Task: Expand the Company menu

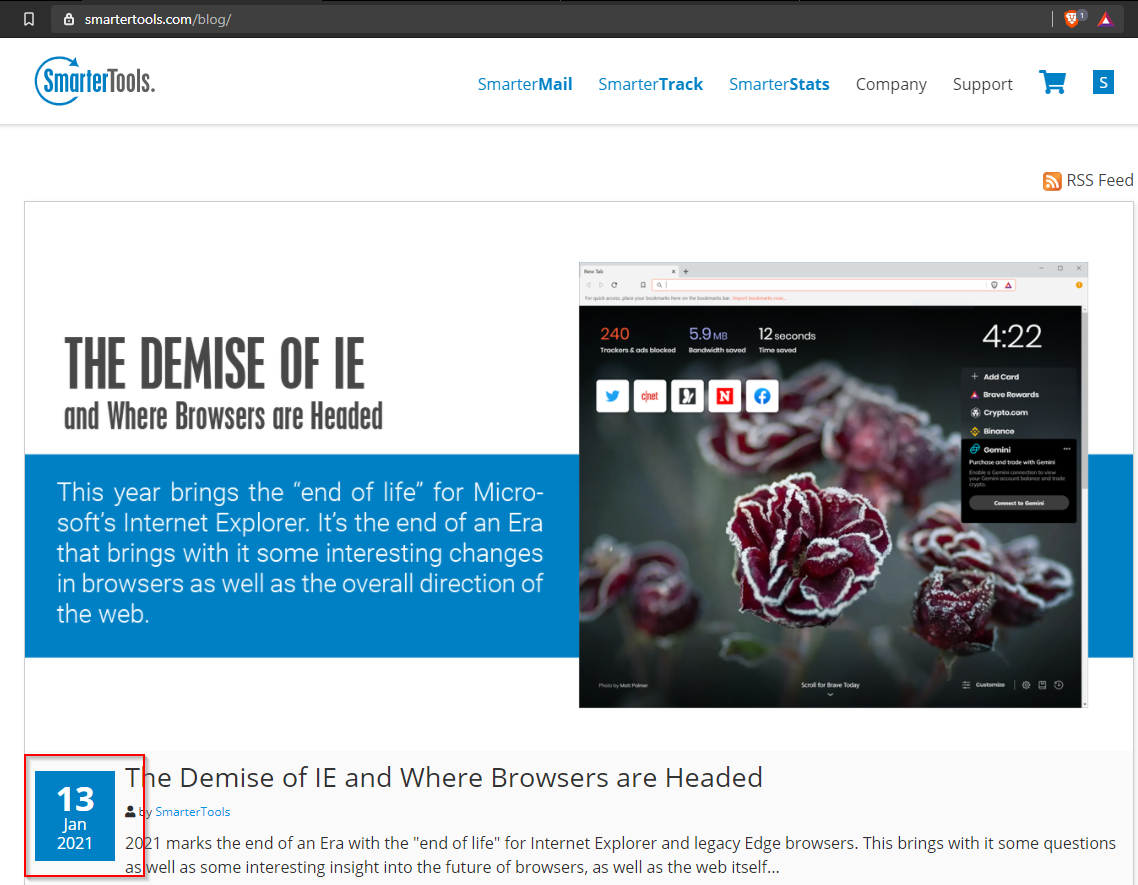Action: coord(891,84)
